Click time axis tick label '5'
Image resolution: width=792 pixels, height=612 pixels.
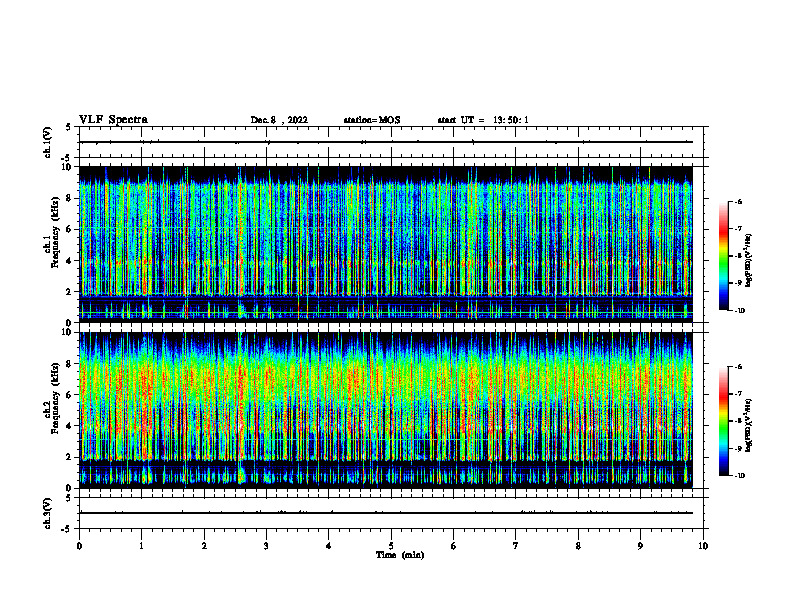click(391, 546)
